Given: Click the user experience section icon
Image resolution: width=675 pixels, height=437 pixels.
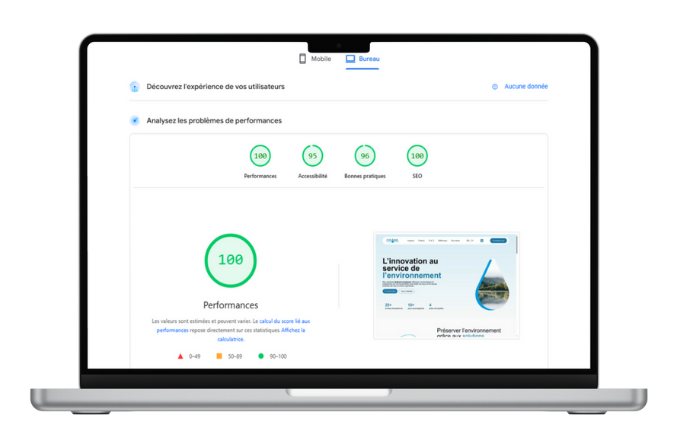Looking at the screenshot, I should pyautogui.click(x=135, y=87).
